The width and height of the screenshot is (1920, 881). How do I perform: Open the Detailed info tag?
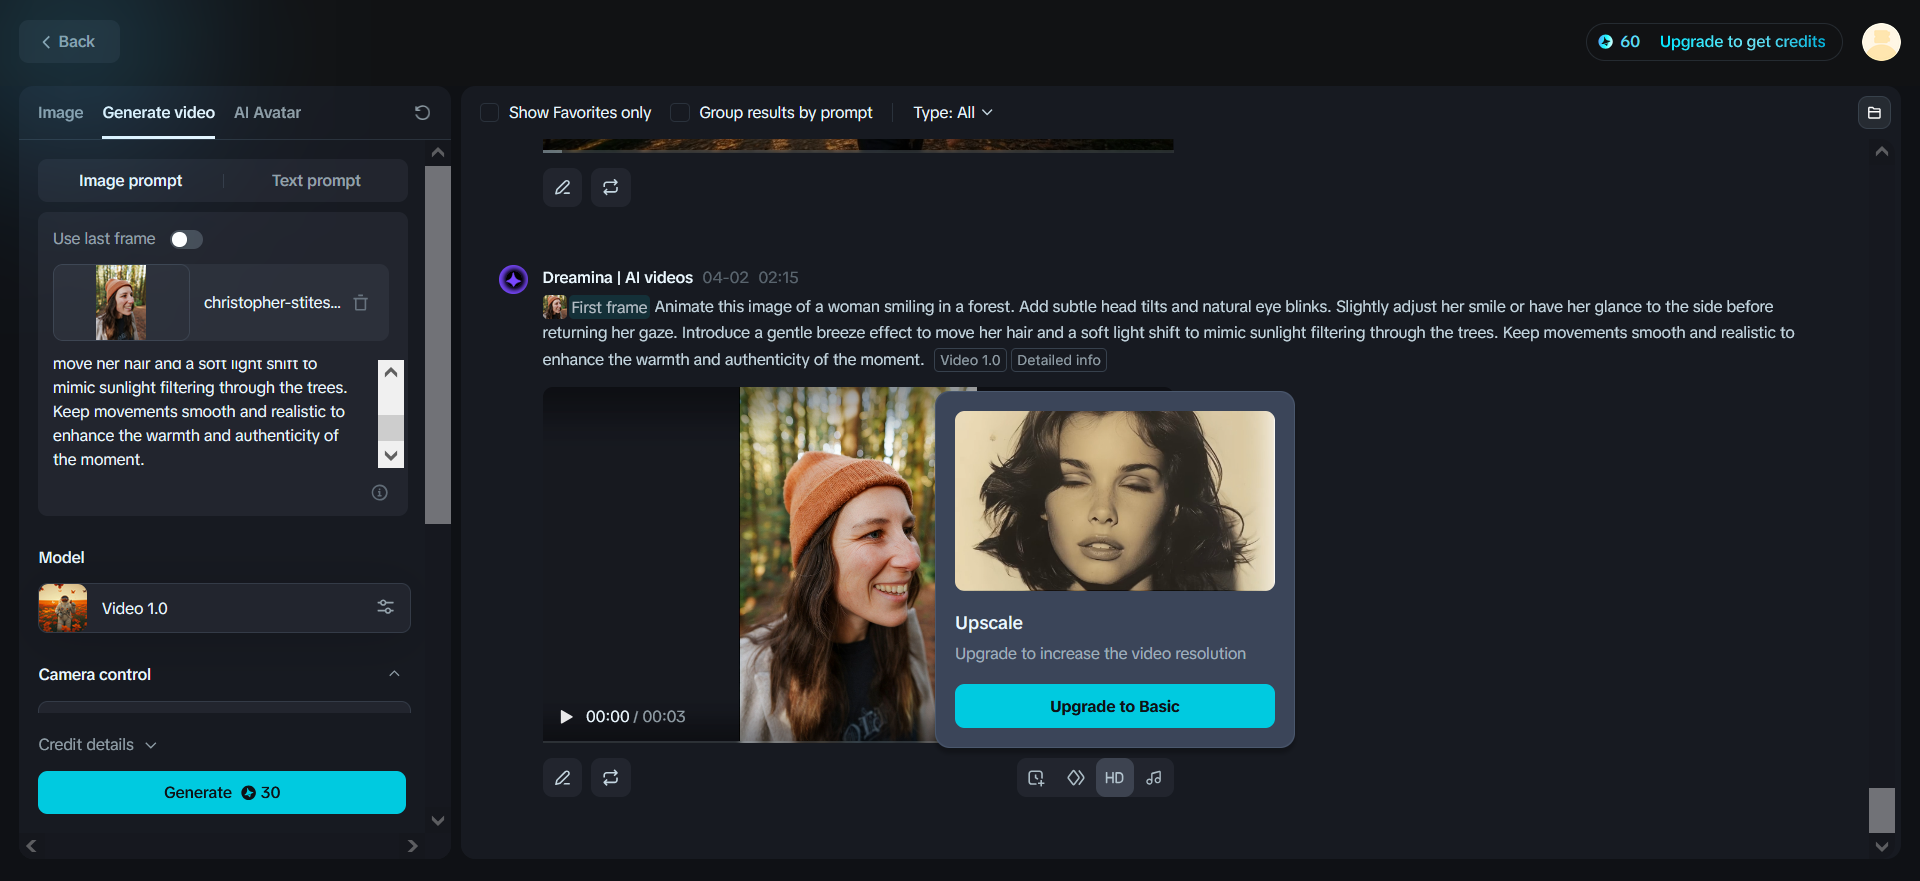tap(1059, 360)
